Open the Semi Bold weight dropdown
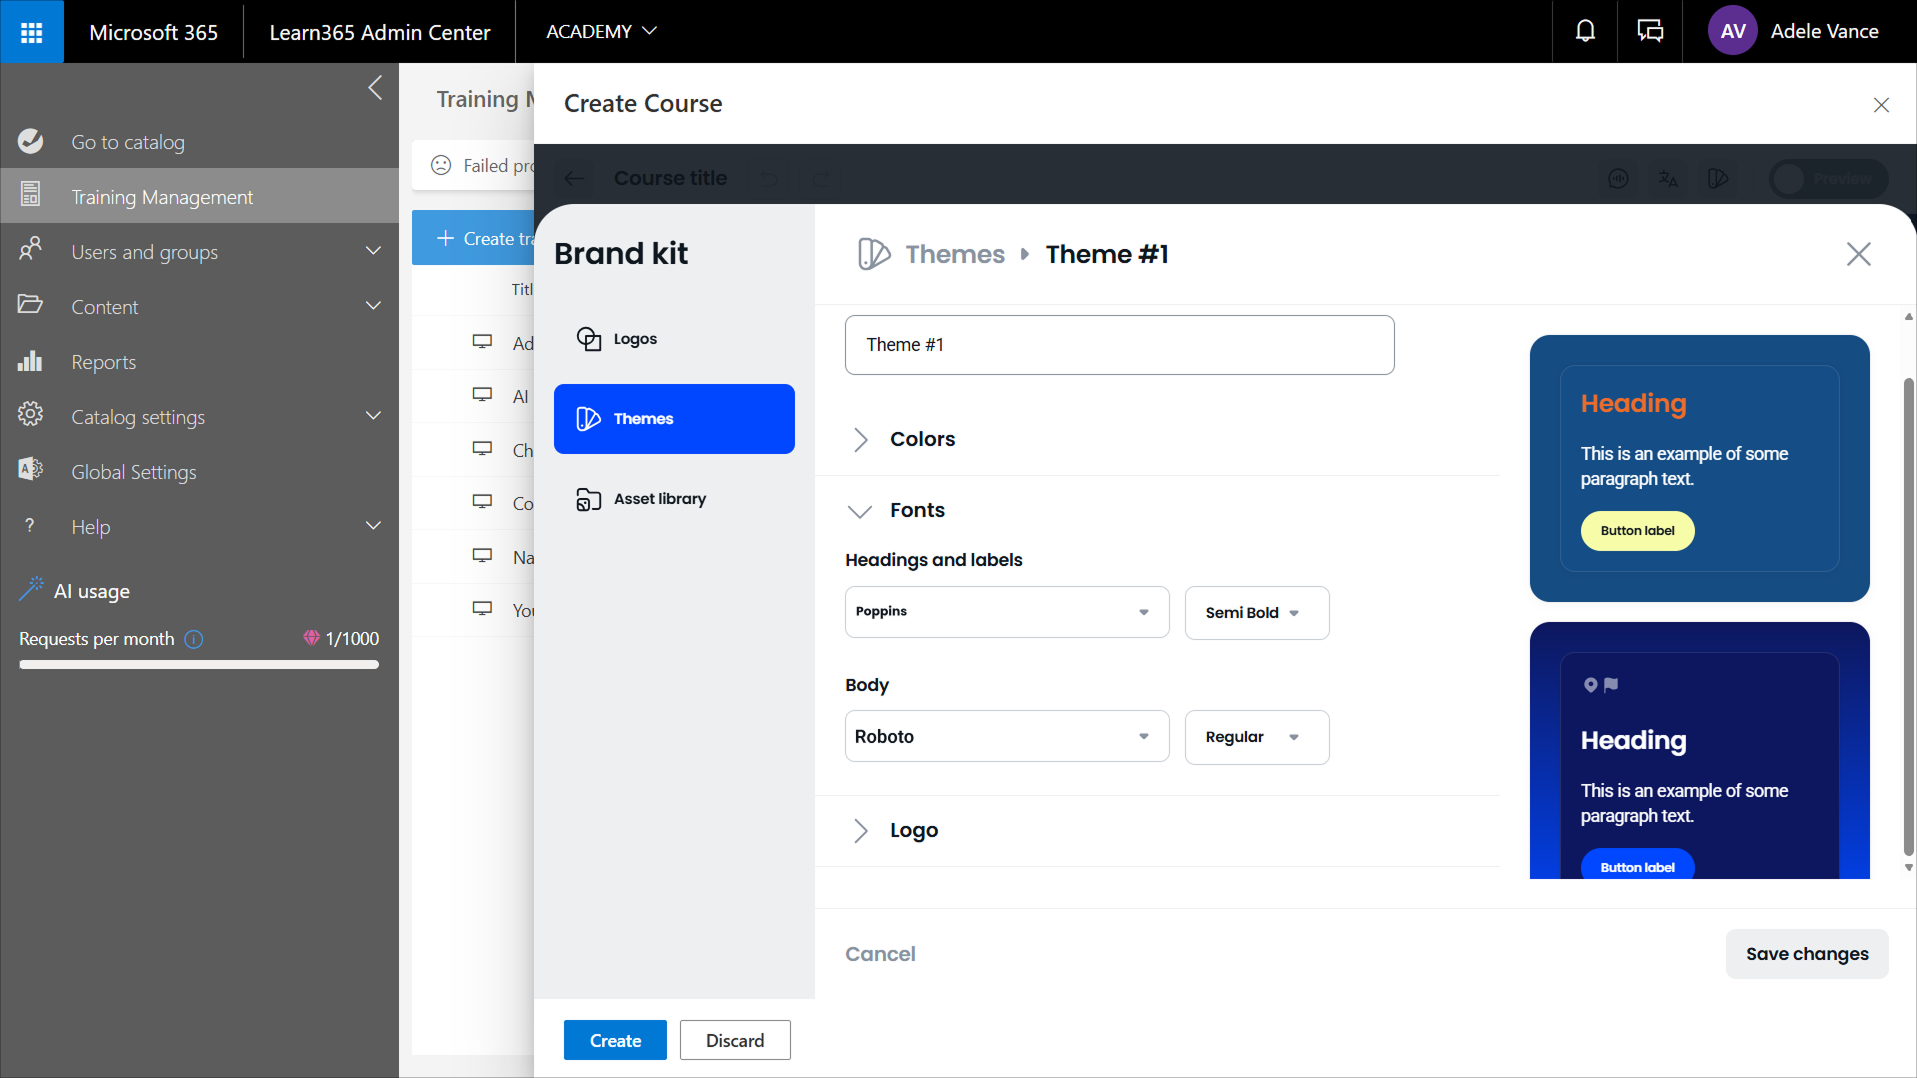 tap(1256, 612)
